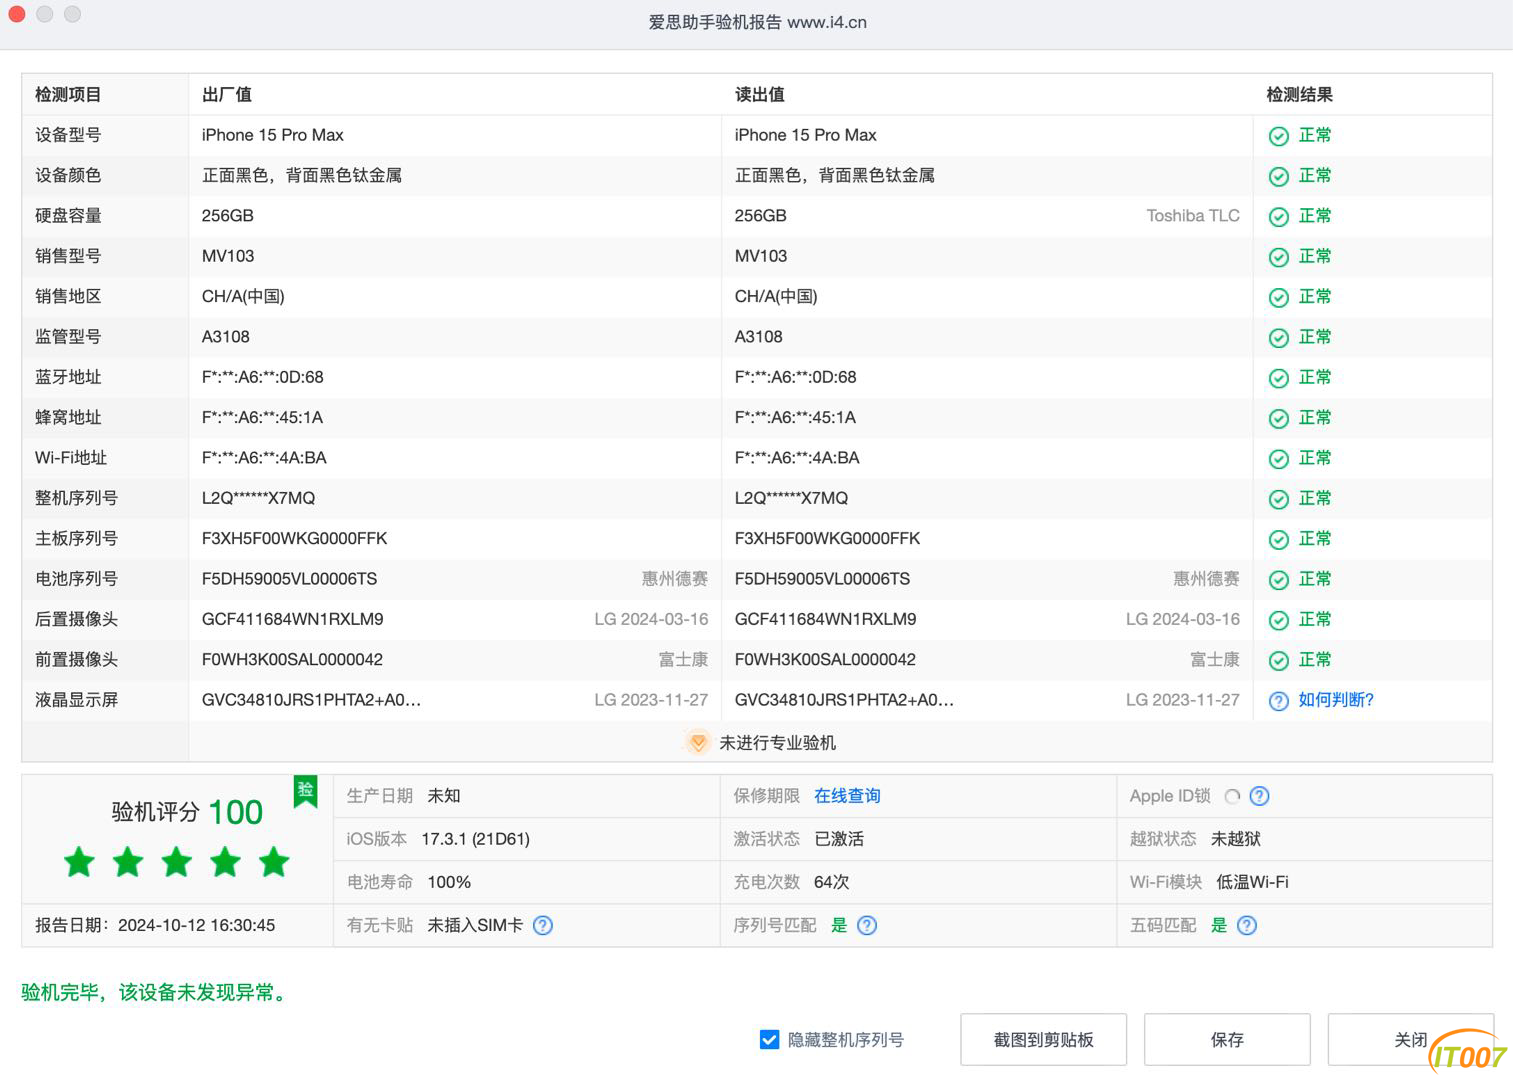
Task: Click read-value LG 2023-11-27 display label
Action: pos(1183,700)
